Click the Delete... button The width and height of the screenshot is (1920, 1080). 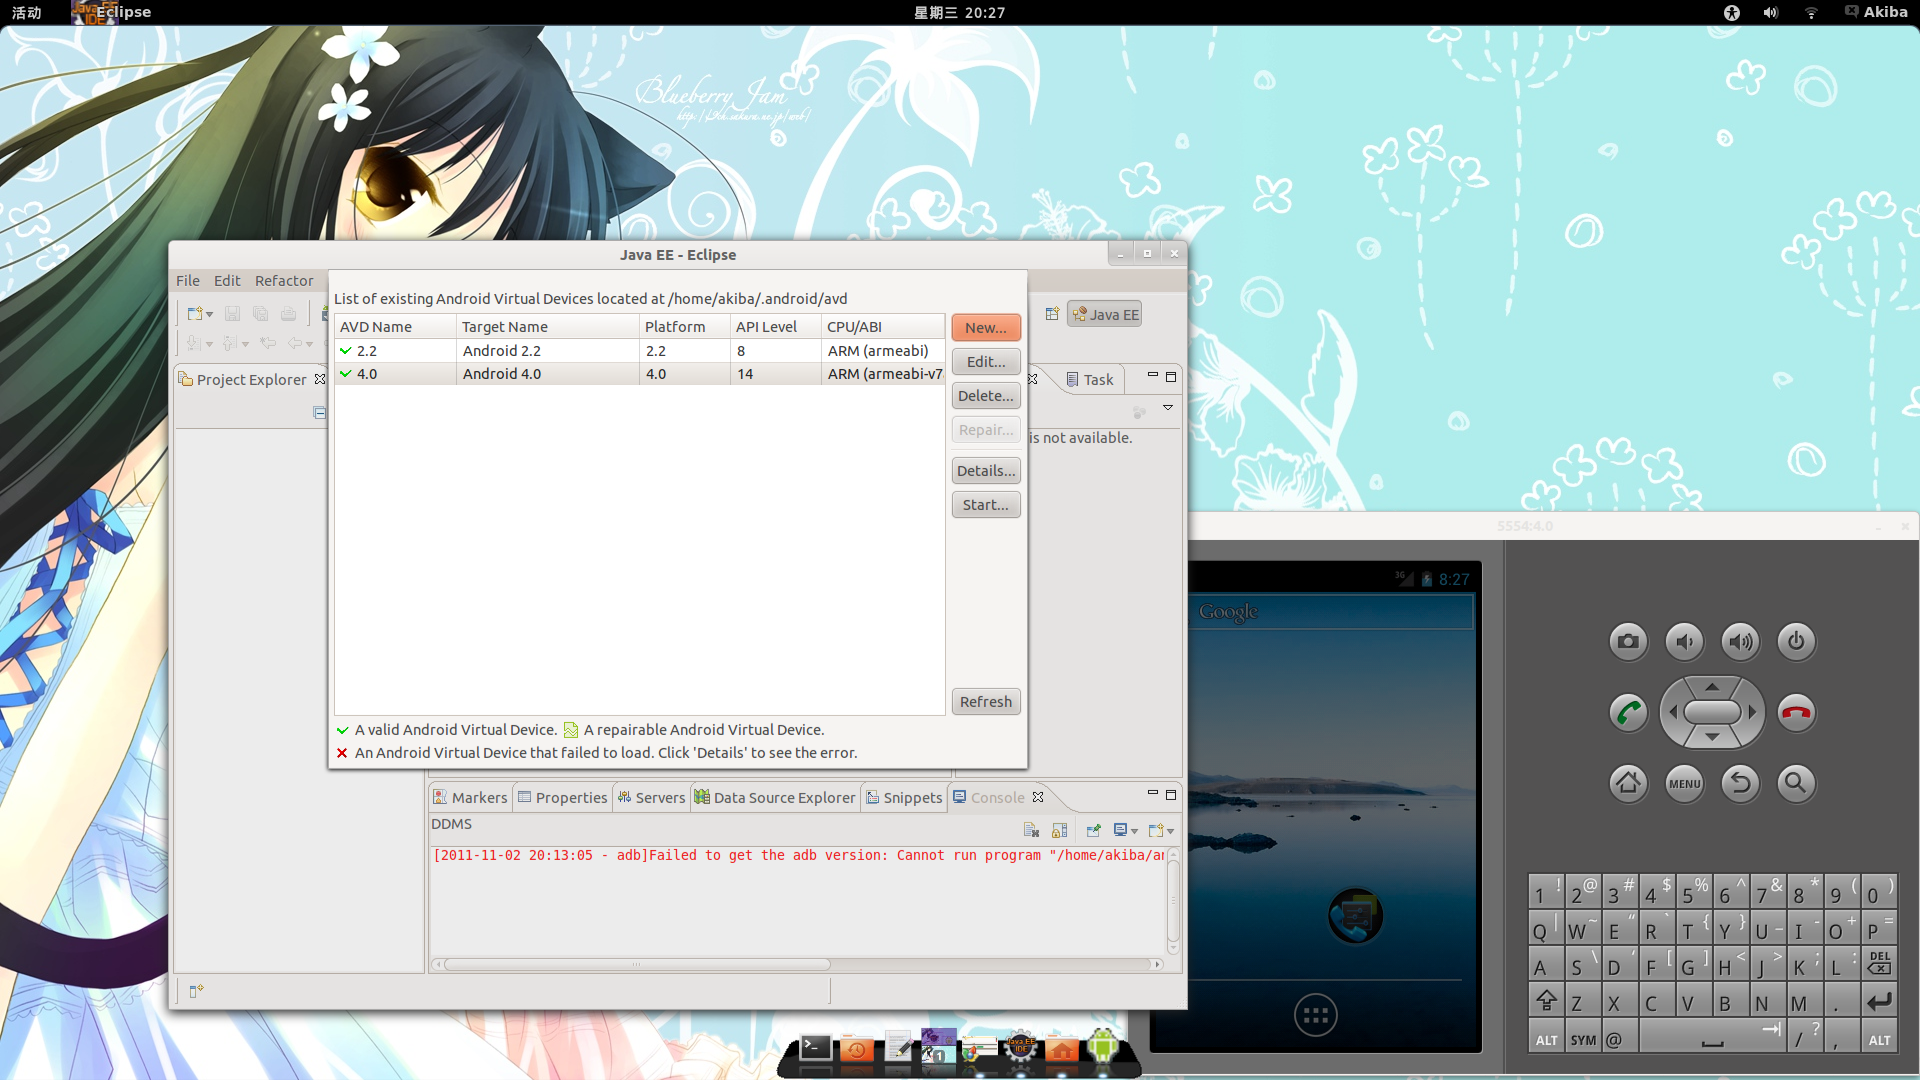986,396
